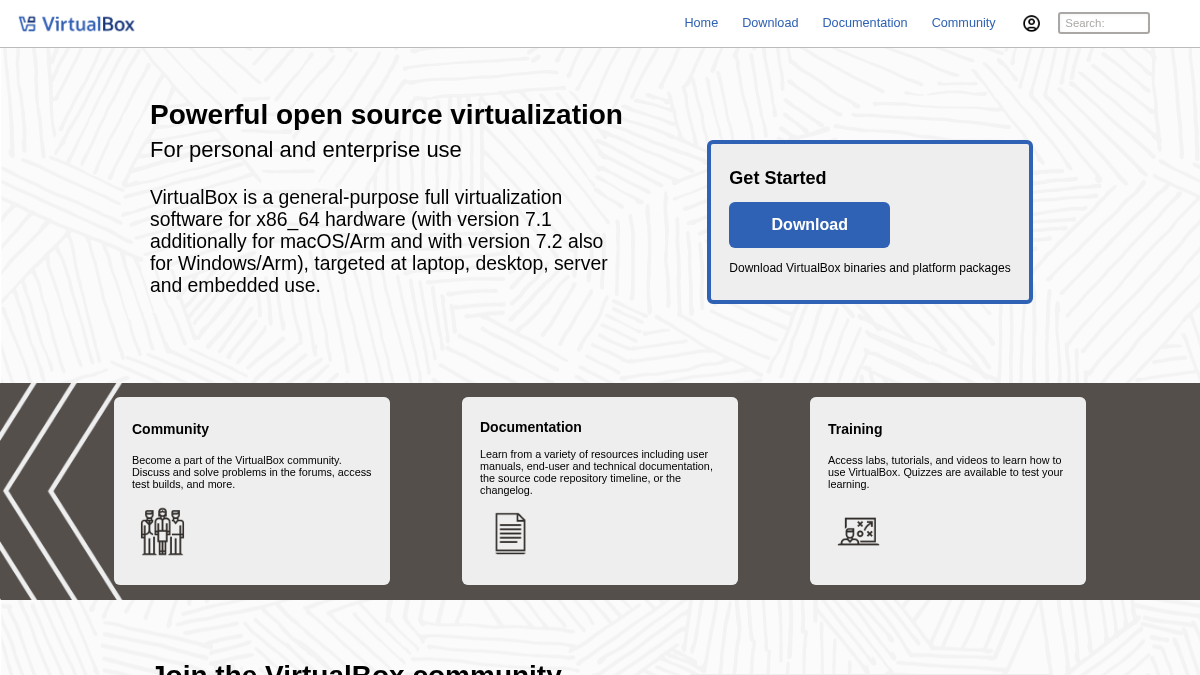Click the blue Download button
The width and height of the screenshot is (1200, 675).
point(809,225)
